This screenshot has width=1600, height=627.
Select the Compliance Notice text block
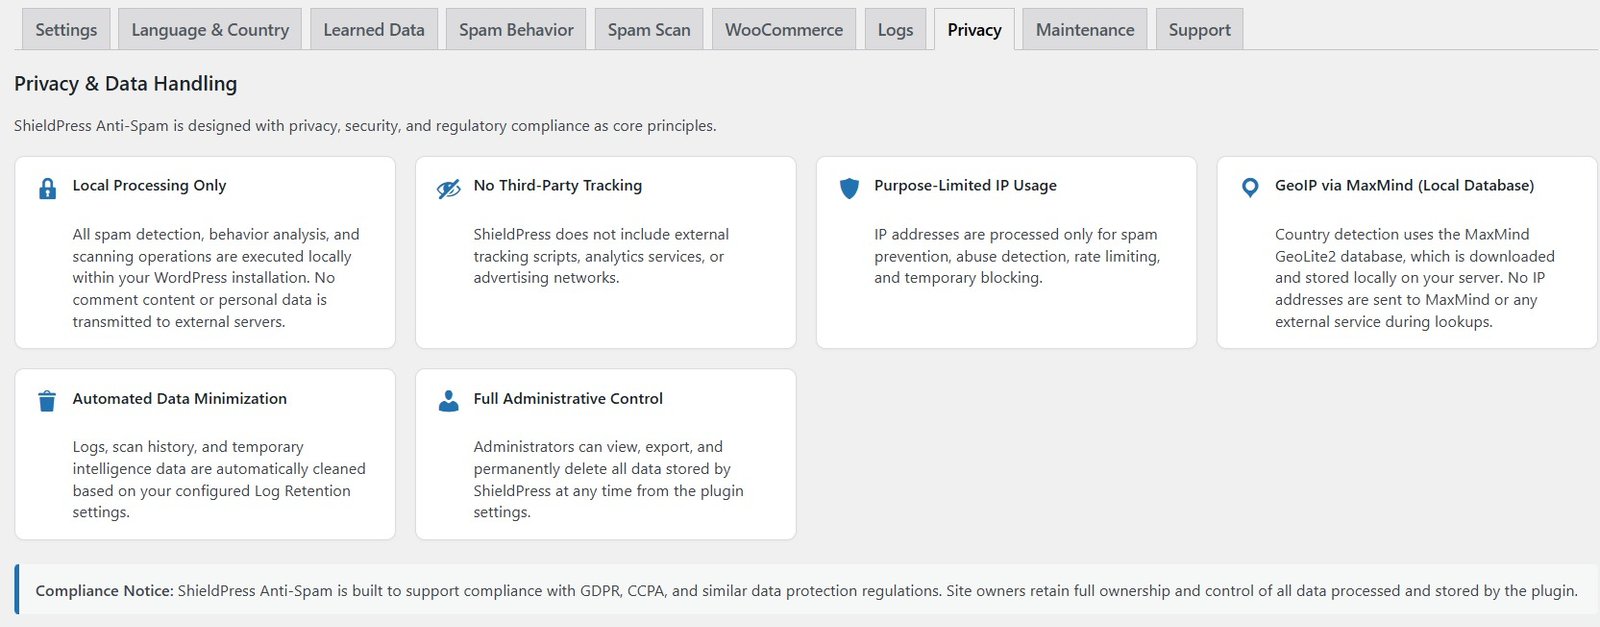point(800,590)
